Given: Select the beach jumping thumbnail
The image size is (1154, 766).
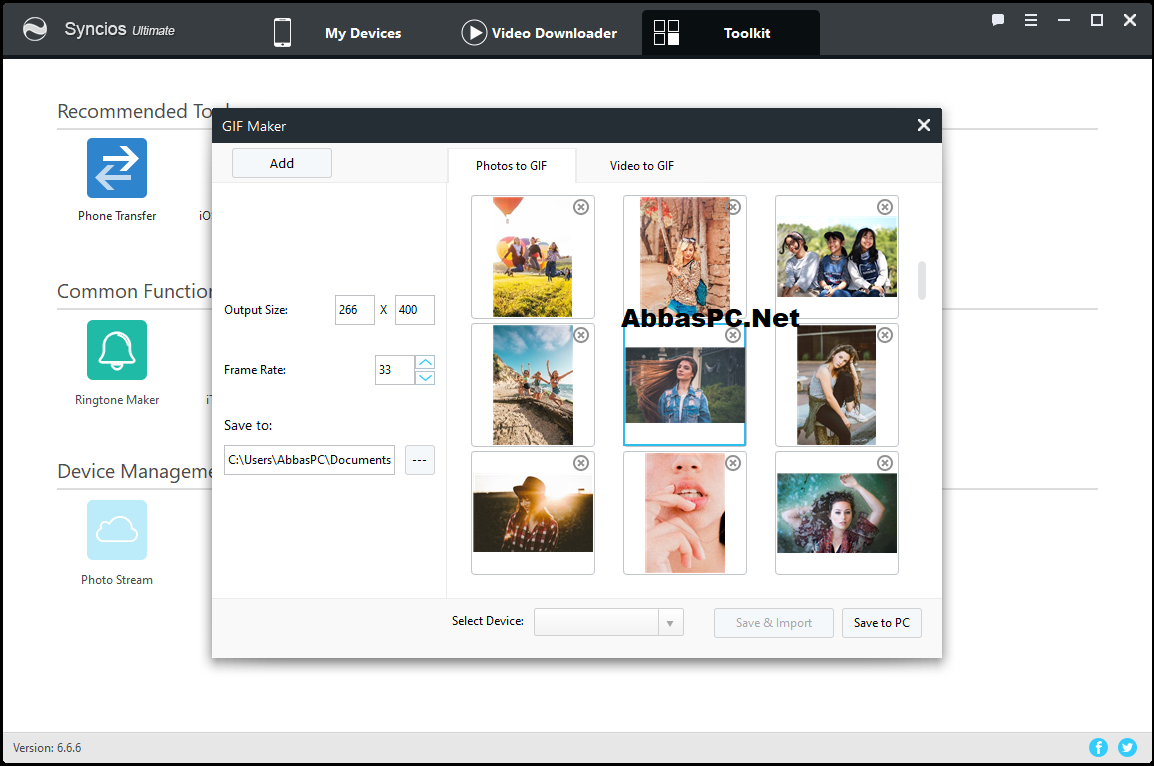Looking at the screenshot, I should (533, 385).
